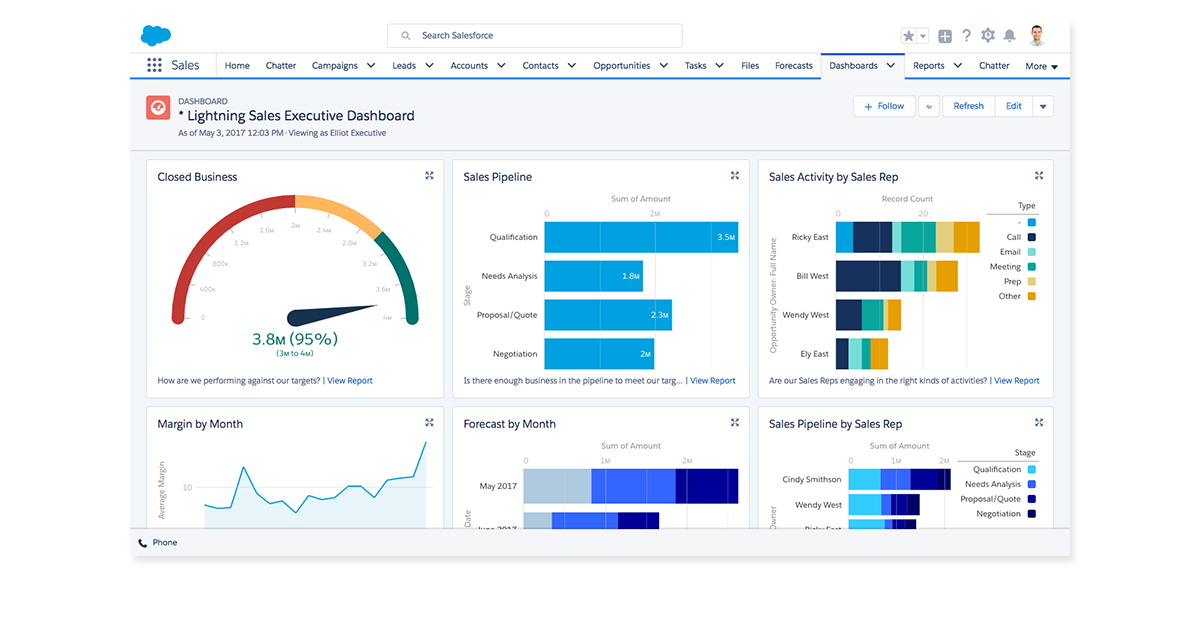Click the notifications bell icon
This screenshot has height=640, width=1200.
click(1010, 35)
